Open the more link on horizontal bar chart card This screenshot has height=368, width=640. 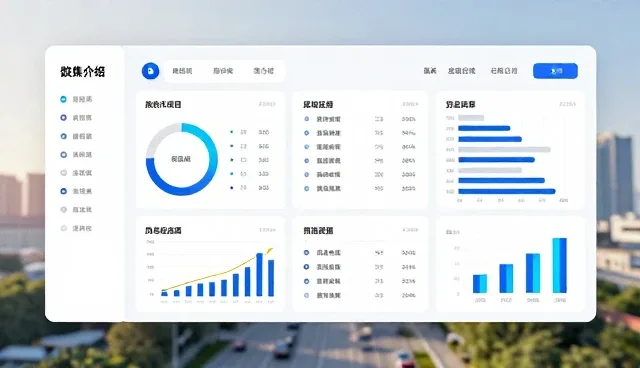(567, 104)
